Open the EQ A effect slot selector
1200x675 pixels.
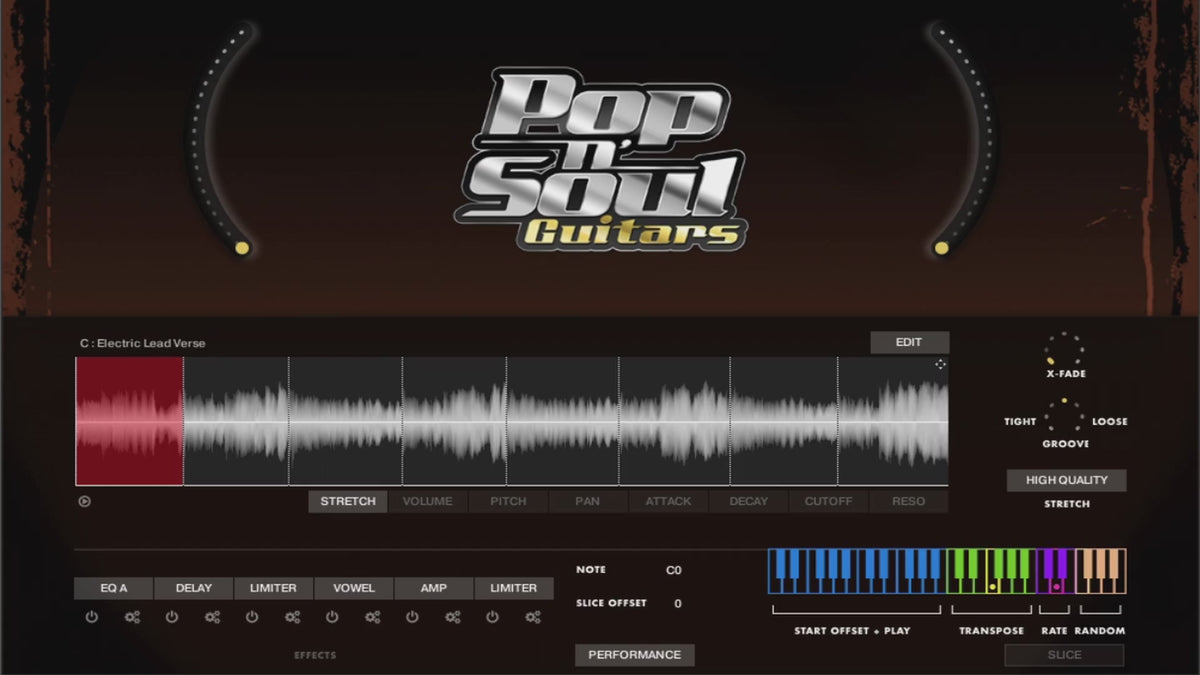(x=114, y=588)
